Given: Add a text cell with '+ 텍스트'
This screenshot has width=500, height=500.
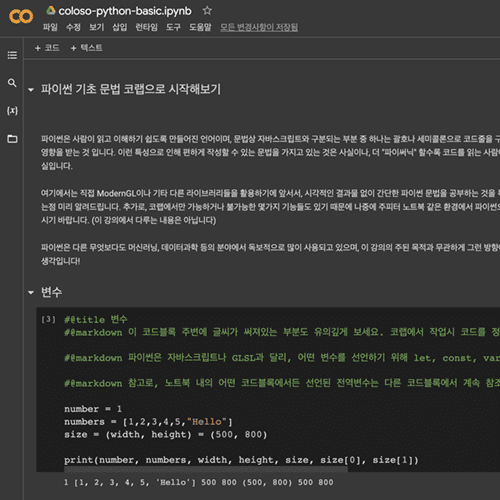Looking at the screenshot, I should tap(87, 48).
